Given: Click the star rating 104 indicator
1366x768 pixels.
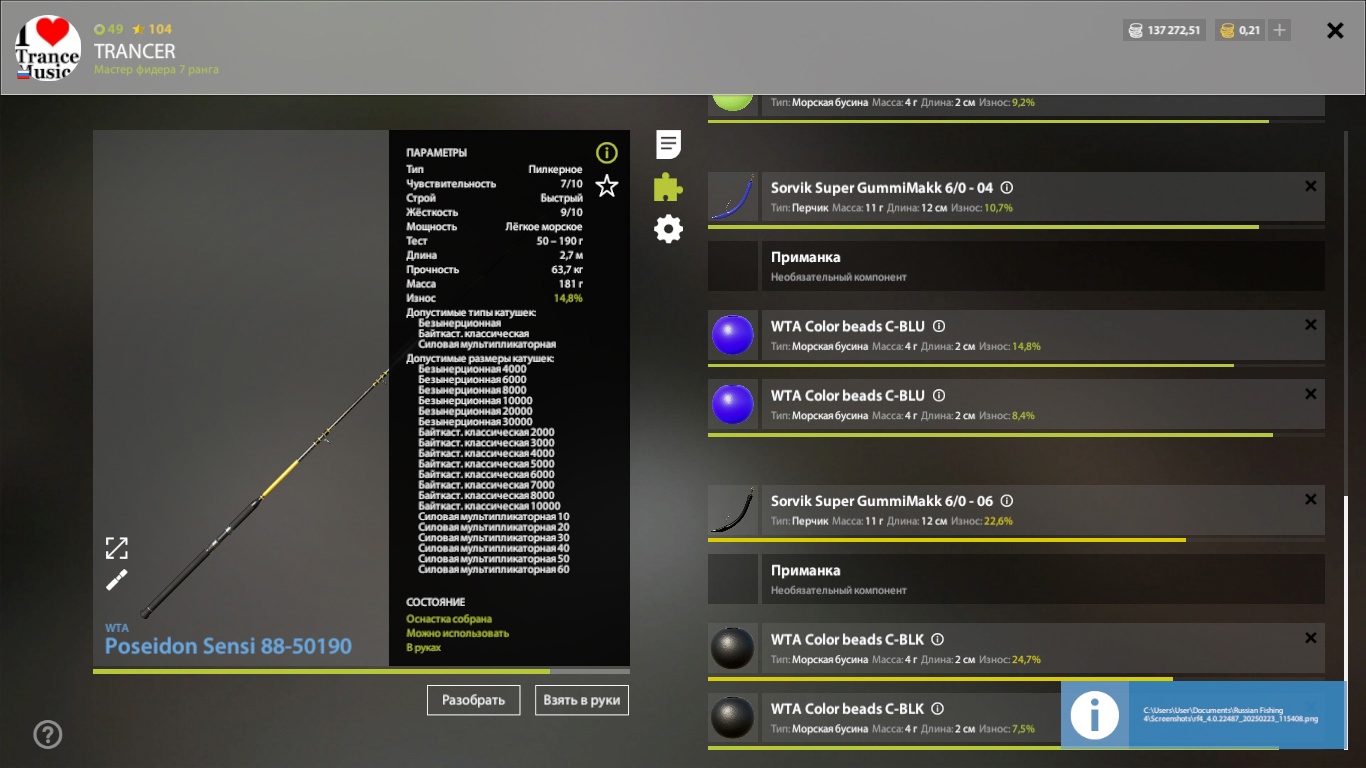Looking at the screenshot, I should click(152, 29).
